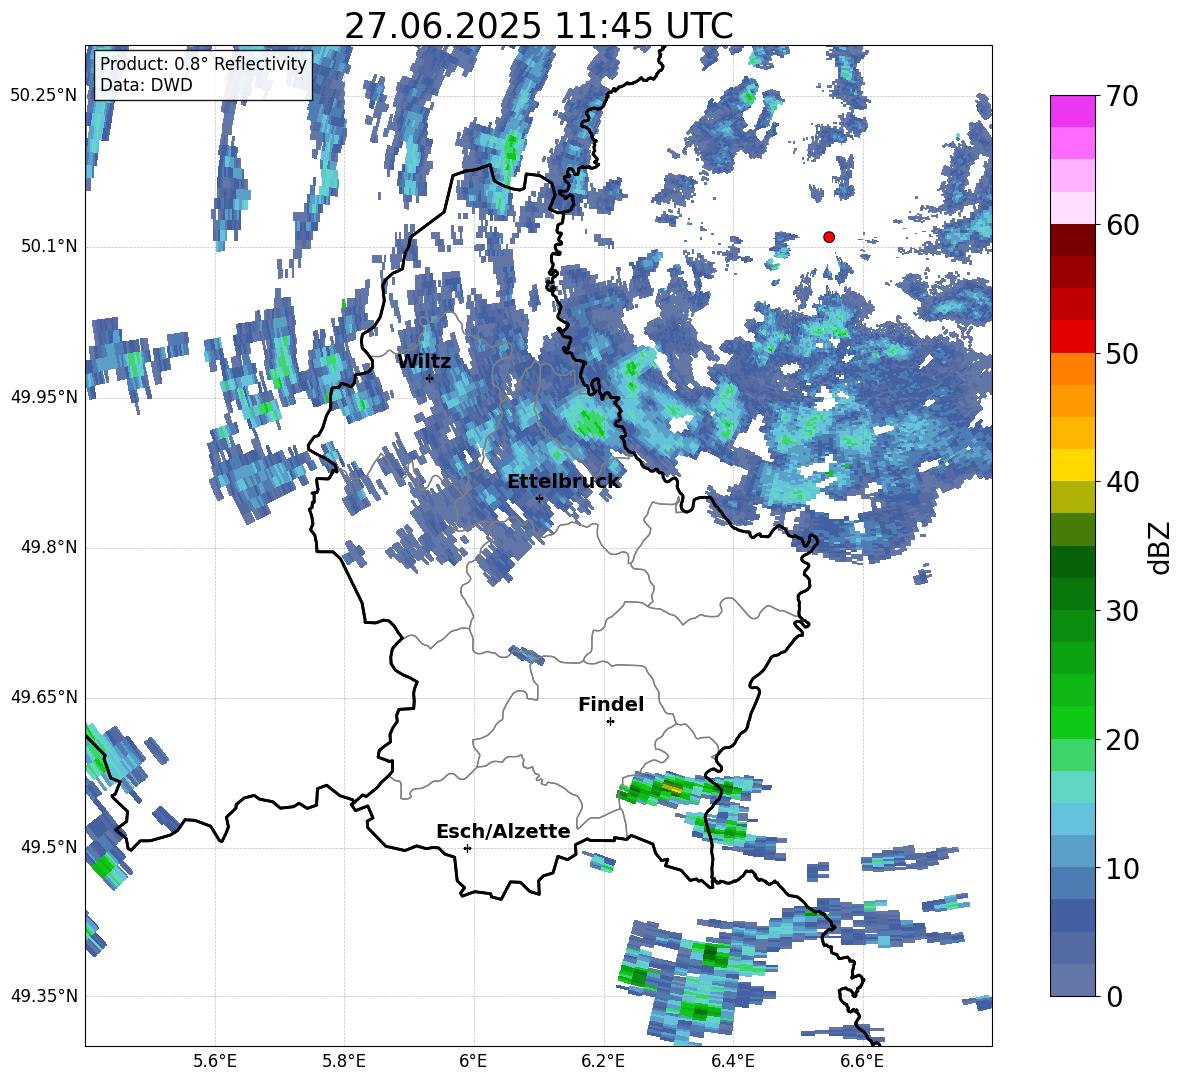The image size is (1184, 1081).
Task: Pick the dark green swatch above 30 dBZ
Action: click(1072, 594)
